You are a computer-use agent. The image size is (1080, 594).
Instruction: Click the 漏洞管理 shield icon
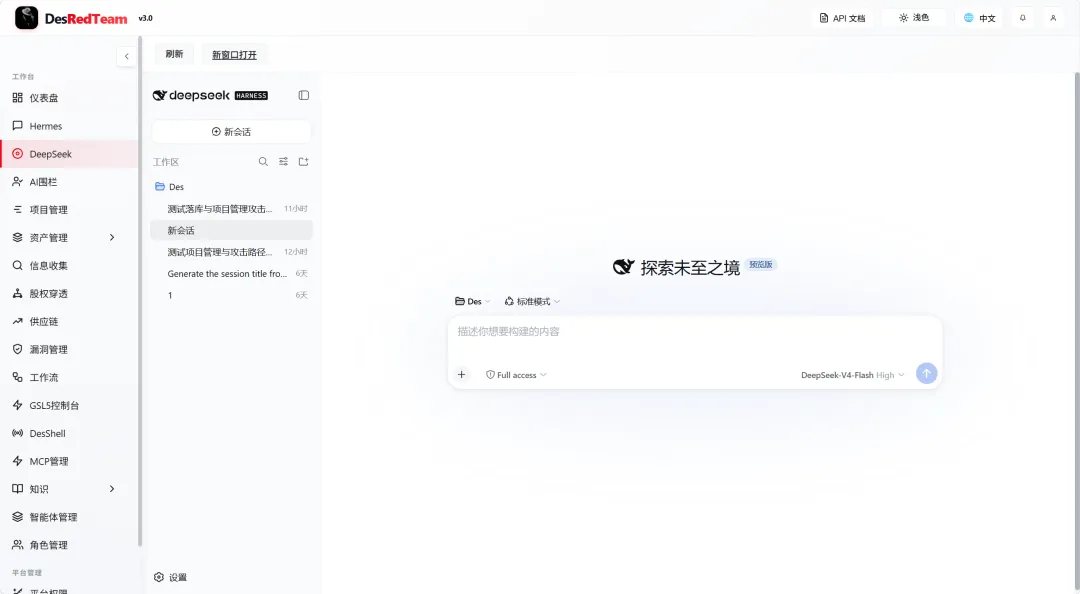(18, 349)
